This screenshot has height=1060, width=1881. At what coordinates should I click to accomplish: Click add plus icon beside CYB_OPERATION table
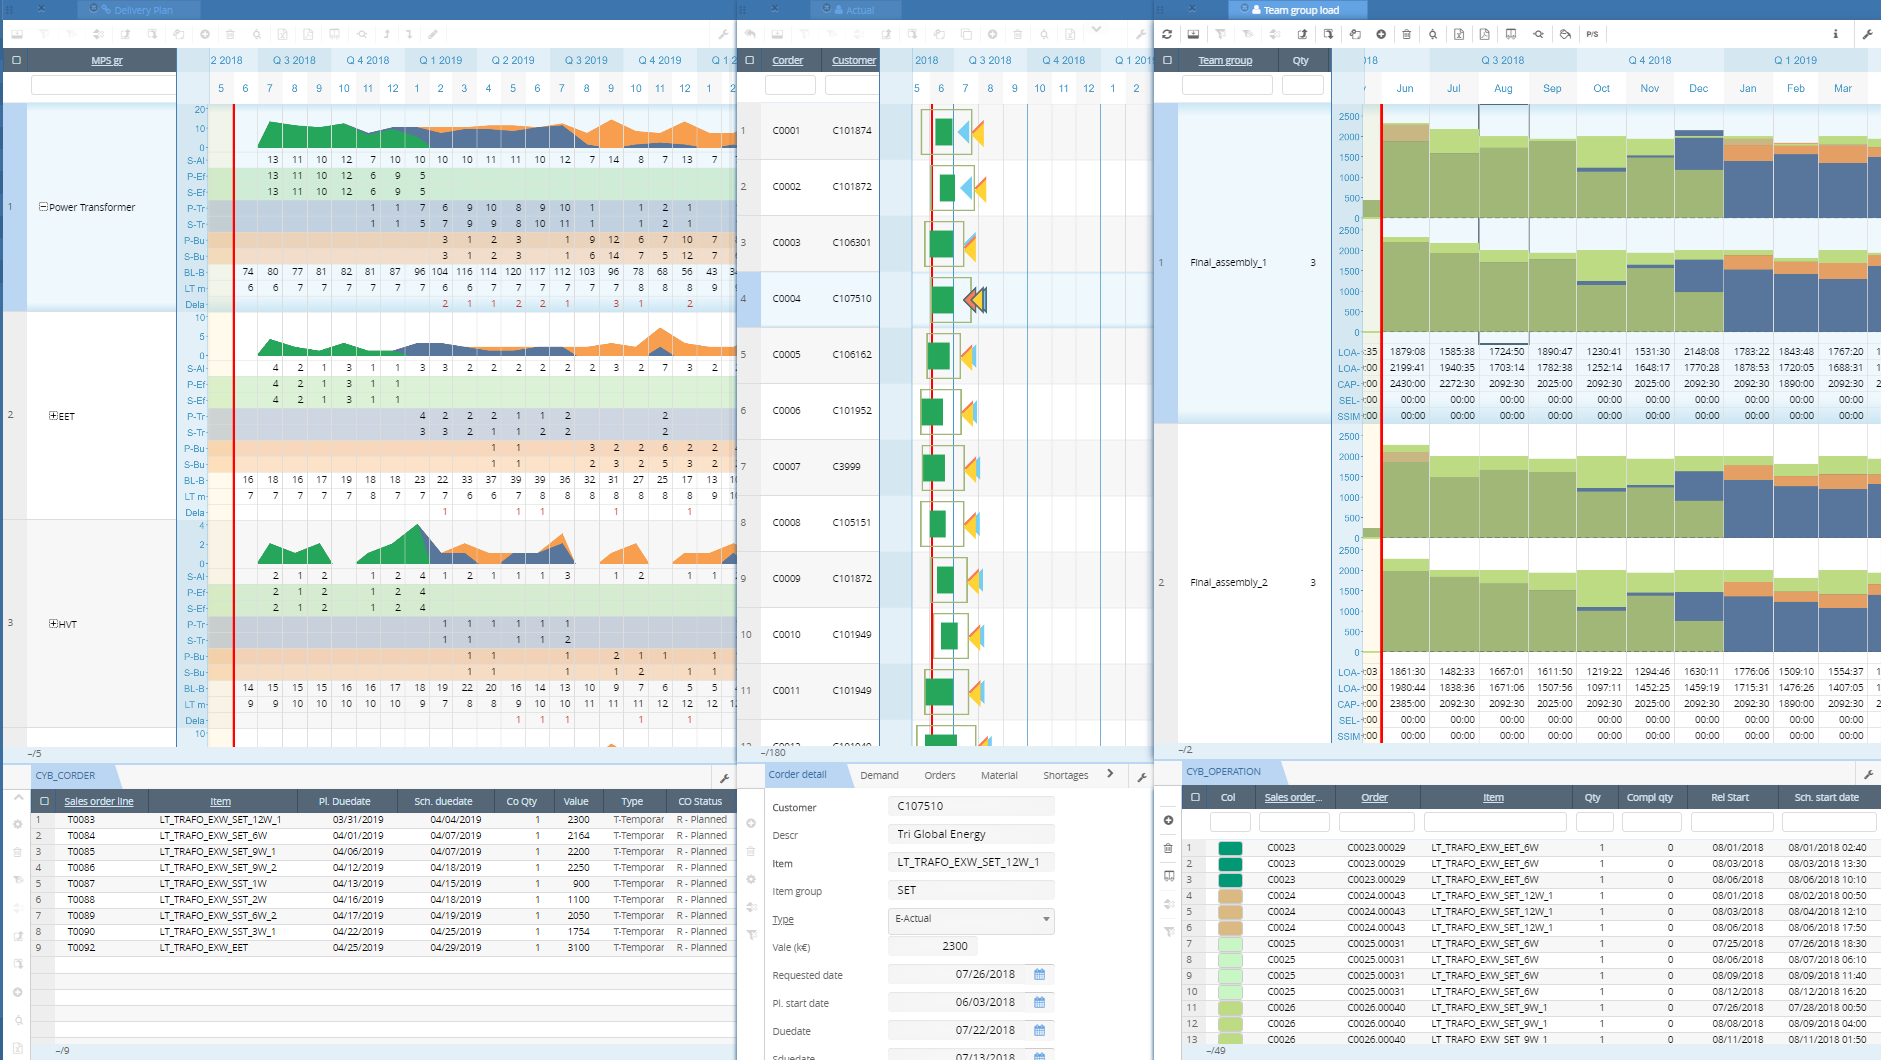click(x=1168, y=820)
